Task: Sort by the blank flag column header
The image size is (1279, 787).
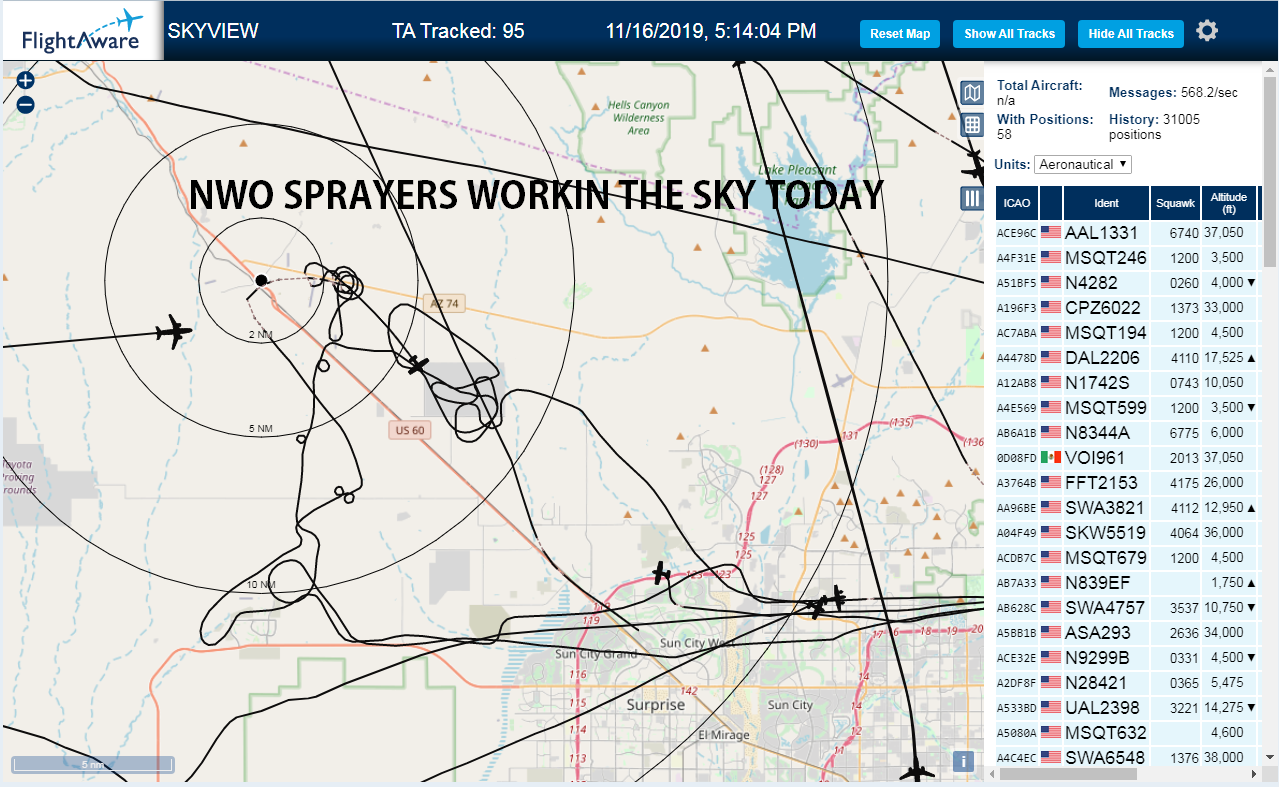Action: coord(1051,203)
